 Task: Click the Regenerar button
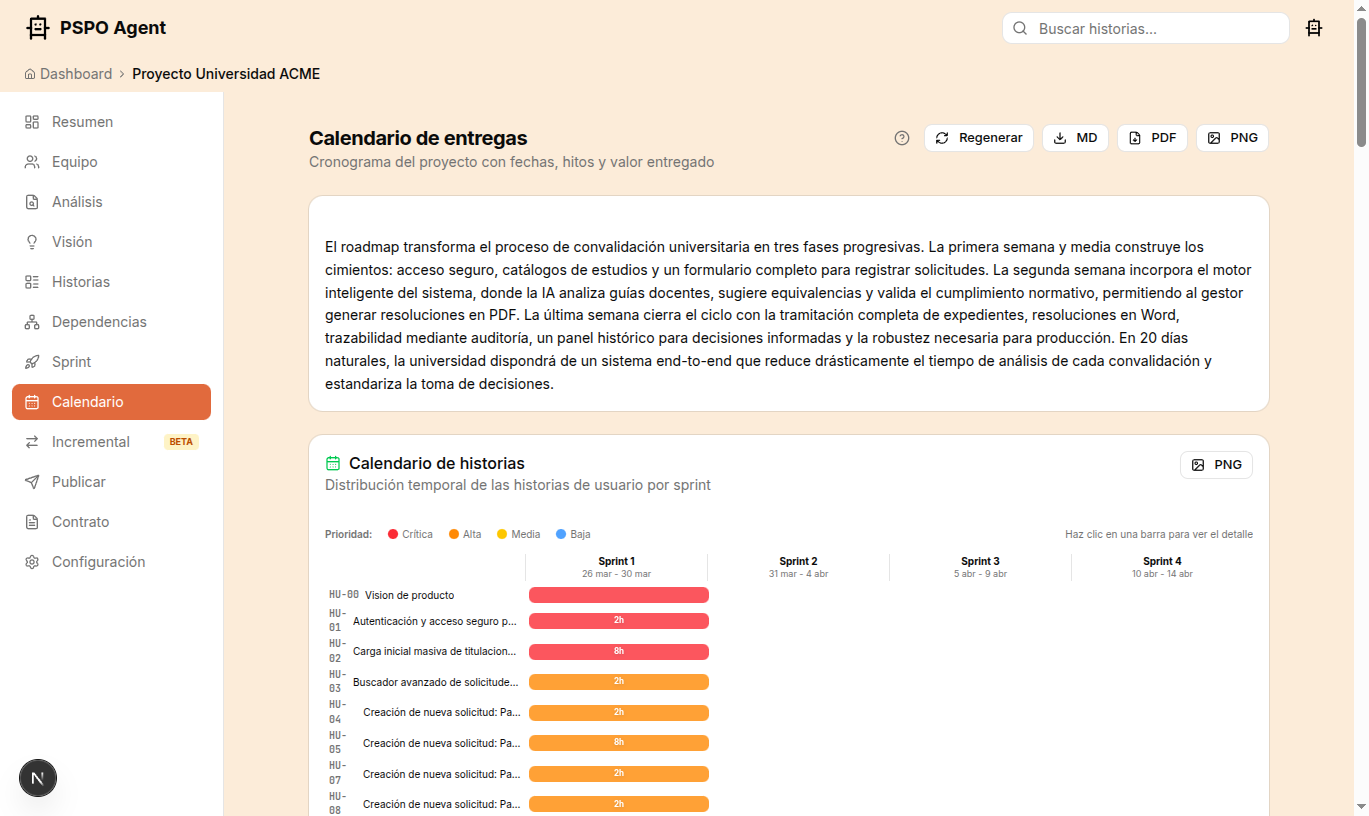[x=978, y=138]
